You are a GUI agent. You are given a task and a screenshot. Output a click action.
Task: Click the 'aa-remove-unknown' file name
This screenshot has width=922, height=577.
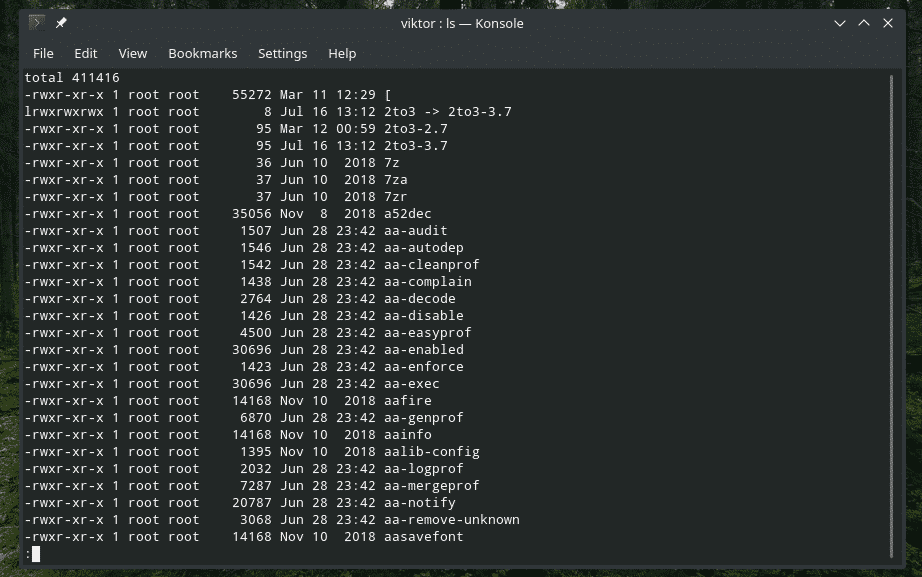click(452, 520)
